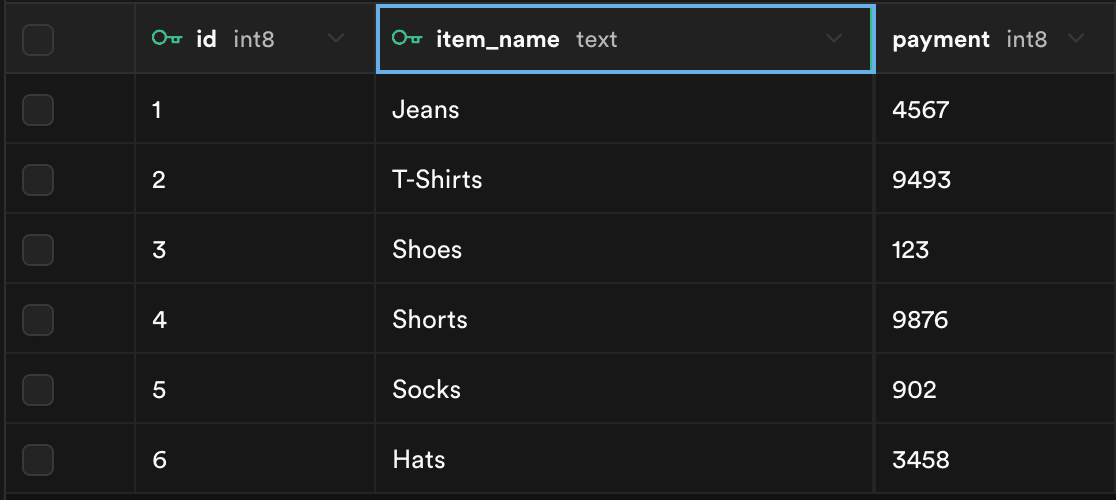
Task: Enable the checkbox for the Socks row
Action: click(38, 390)
